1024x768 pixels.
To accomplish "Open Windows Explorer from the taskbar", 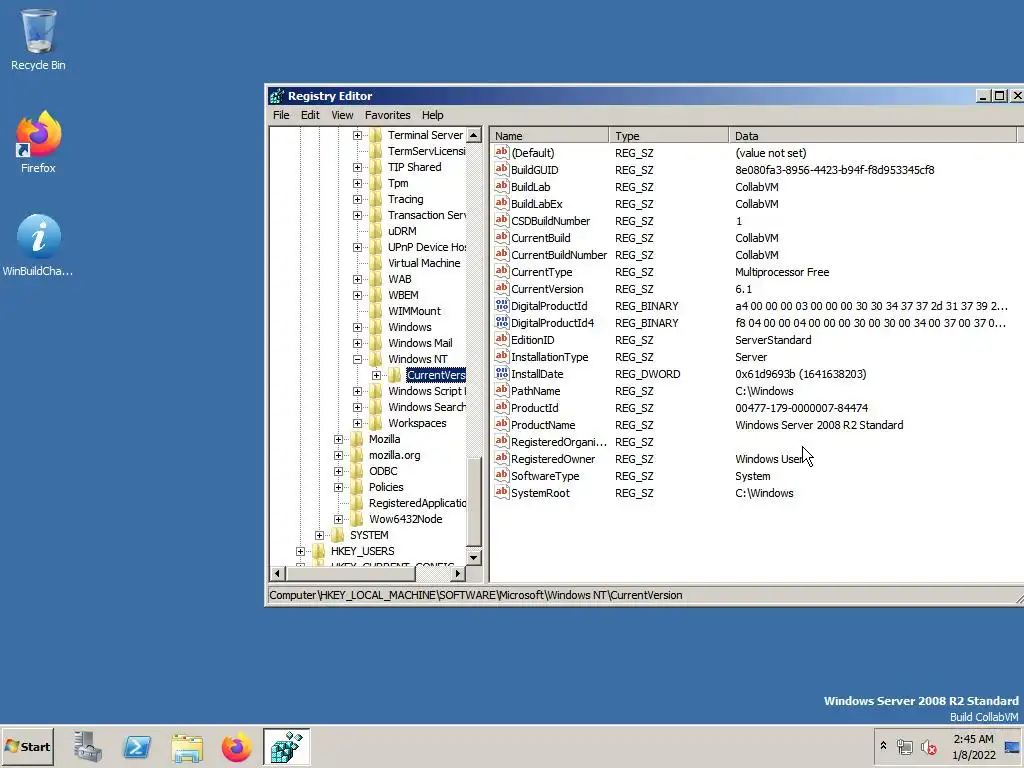I will click(x=187, y=746).
